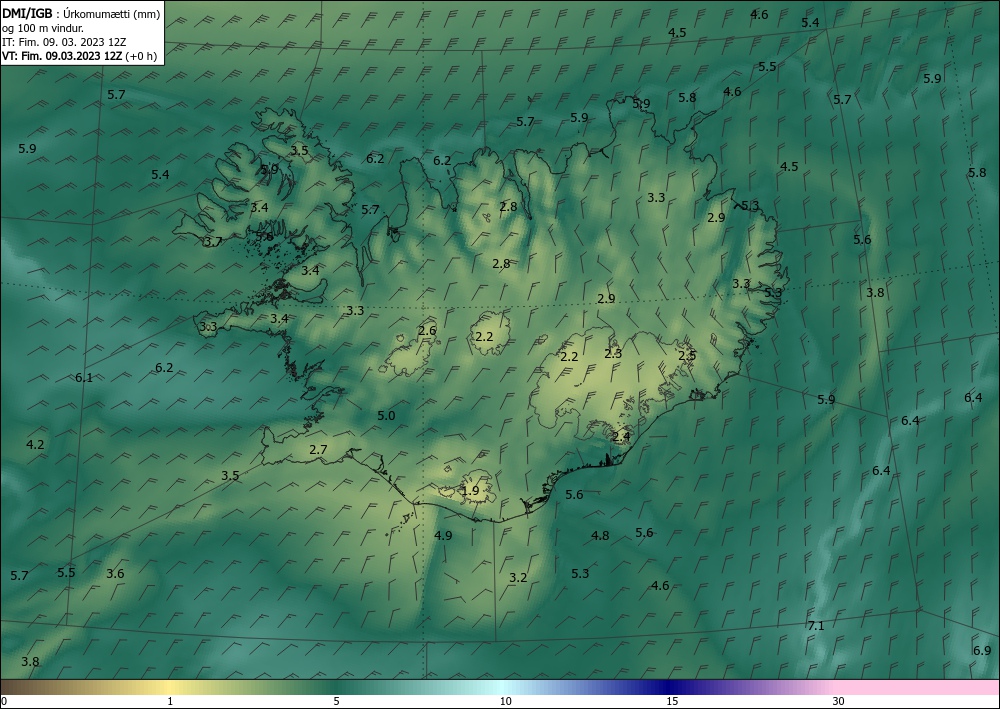Click the title text 'DMI/IGB : Úrkomumætti (mm)'
This screenshot has width=1000, height=709.
tap(81, 14)
